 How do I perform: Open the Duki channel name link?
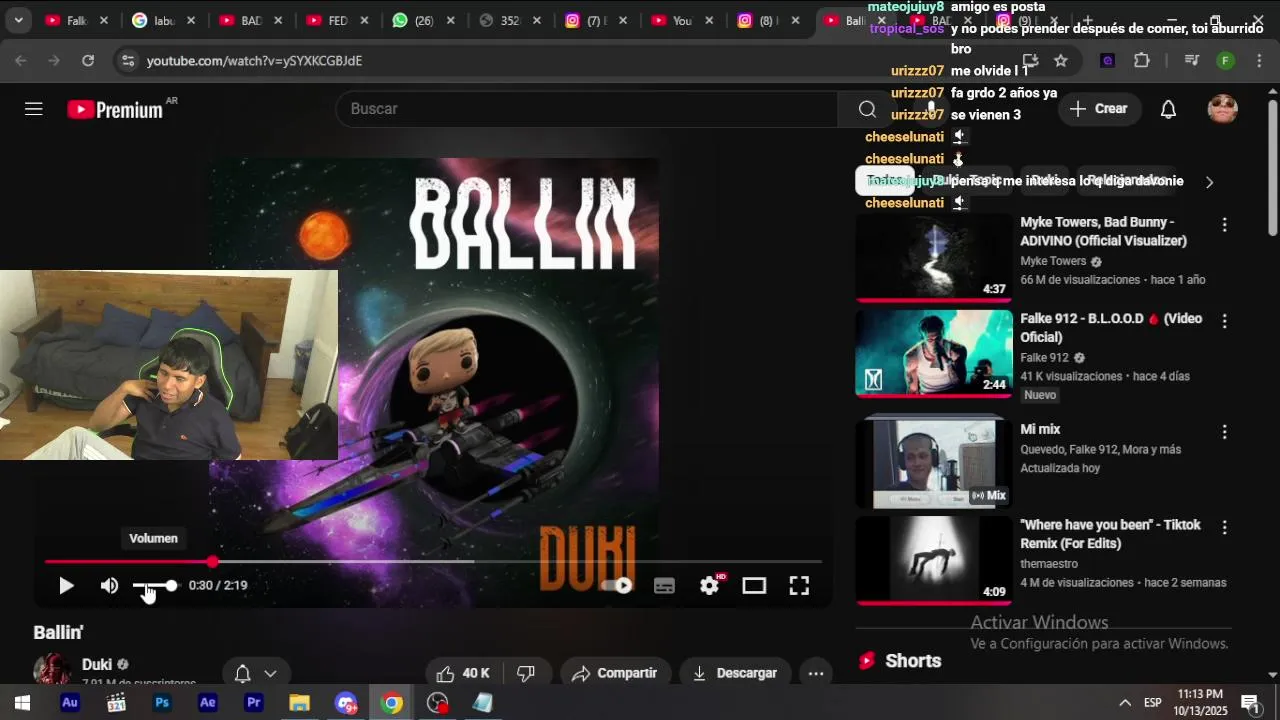[97, 665]
